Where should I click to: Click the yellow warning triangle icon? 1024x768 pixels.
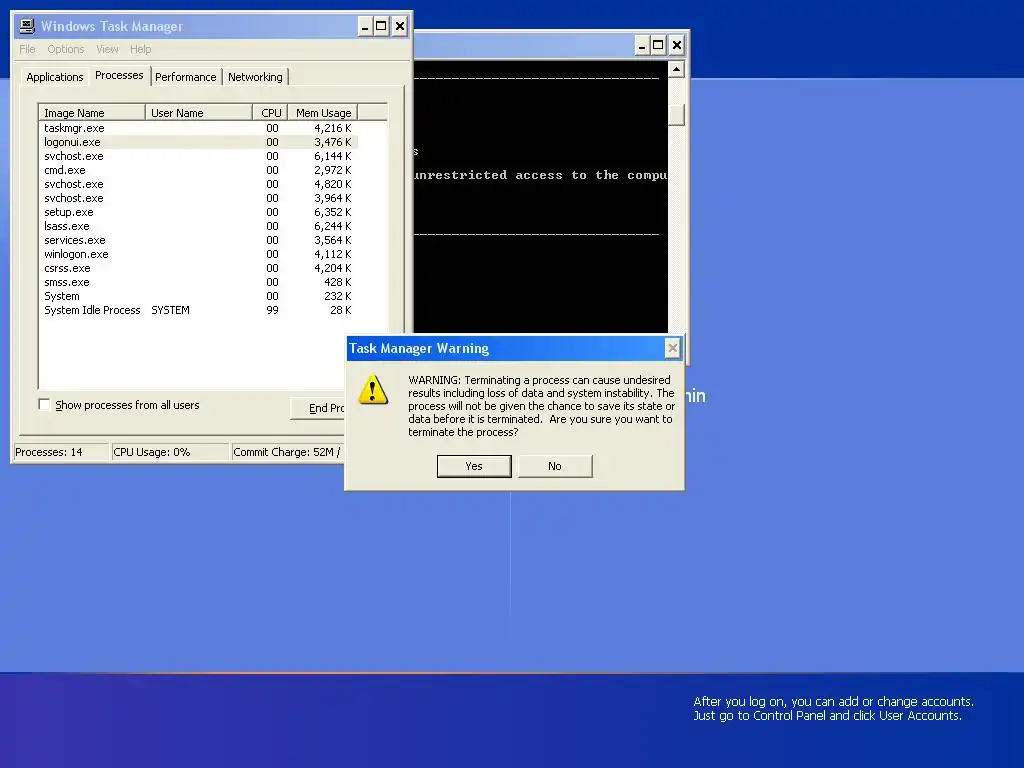(x=373, y=390)
